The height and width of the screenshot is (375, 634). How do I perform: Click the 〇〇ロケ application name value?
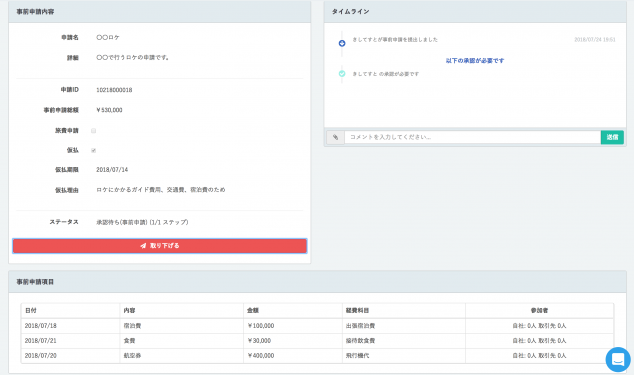pyautogui.click(x=108, y=37)
